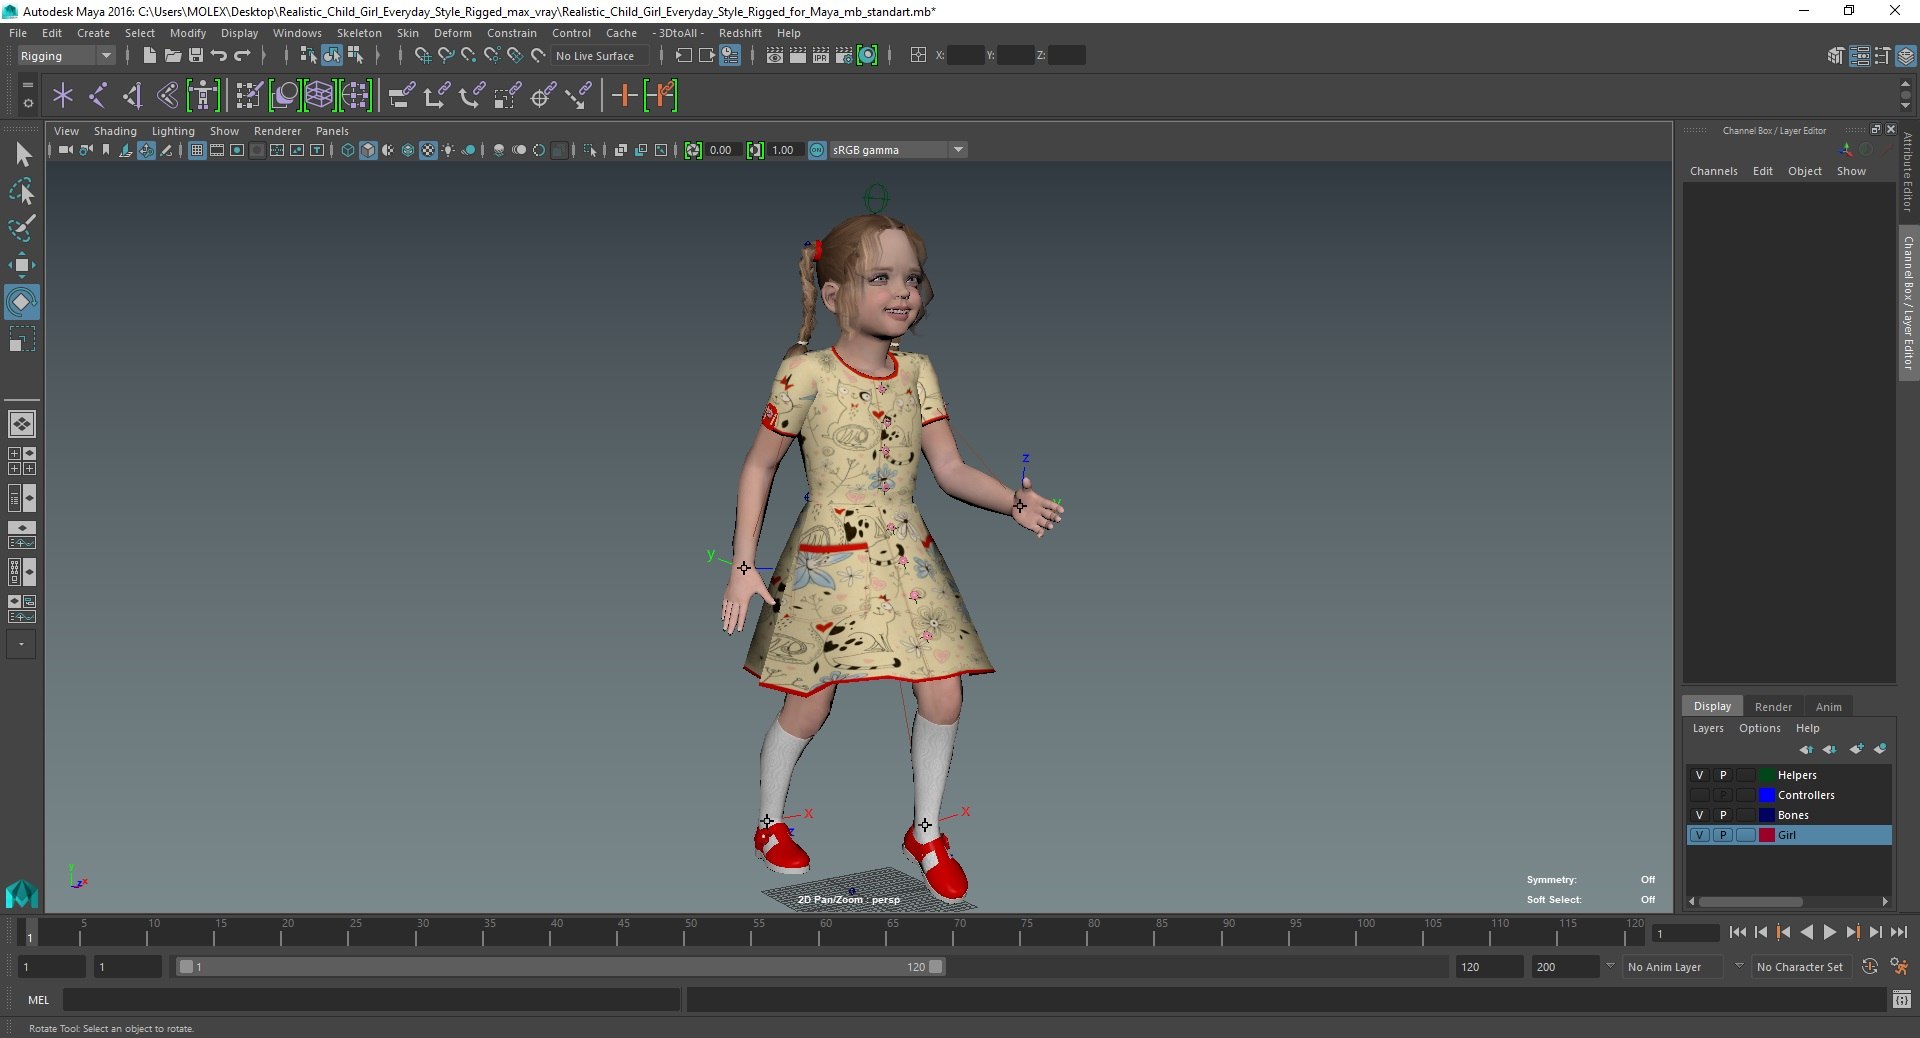
Task: Activate the Lasso select tool
Action: (22, 191)
